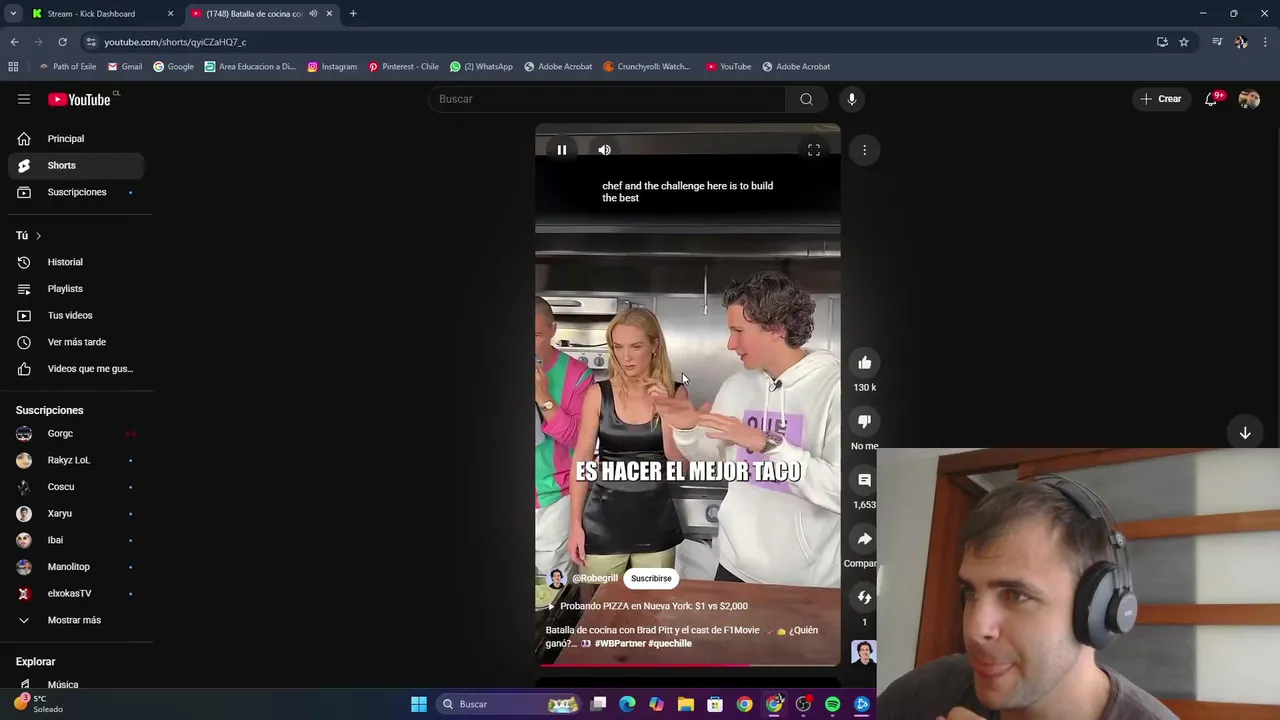Image resolution: width=1280 pixels, height=720 pixels.
Task: Select Principal in the sidebar
Action: pyautogui.click(x=75, y=139)
